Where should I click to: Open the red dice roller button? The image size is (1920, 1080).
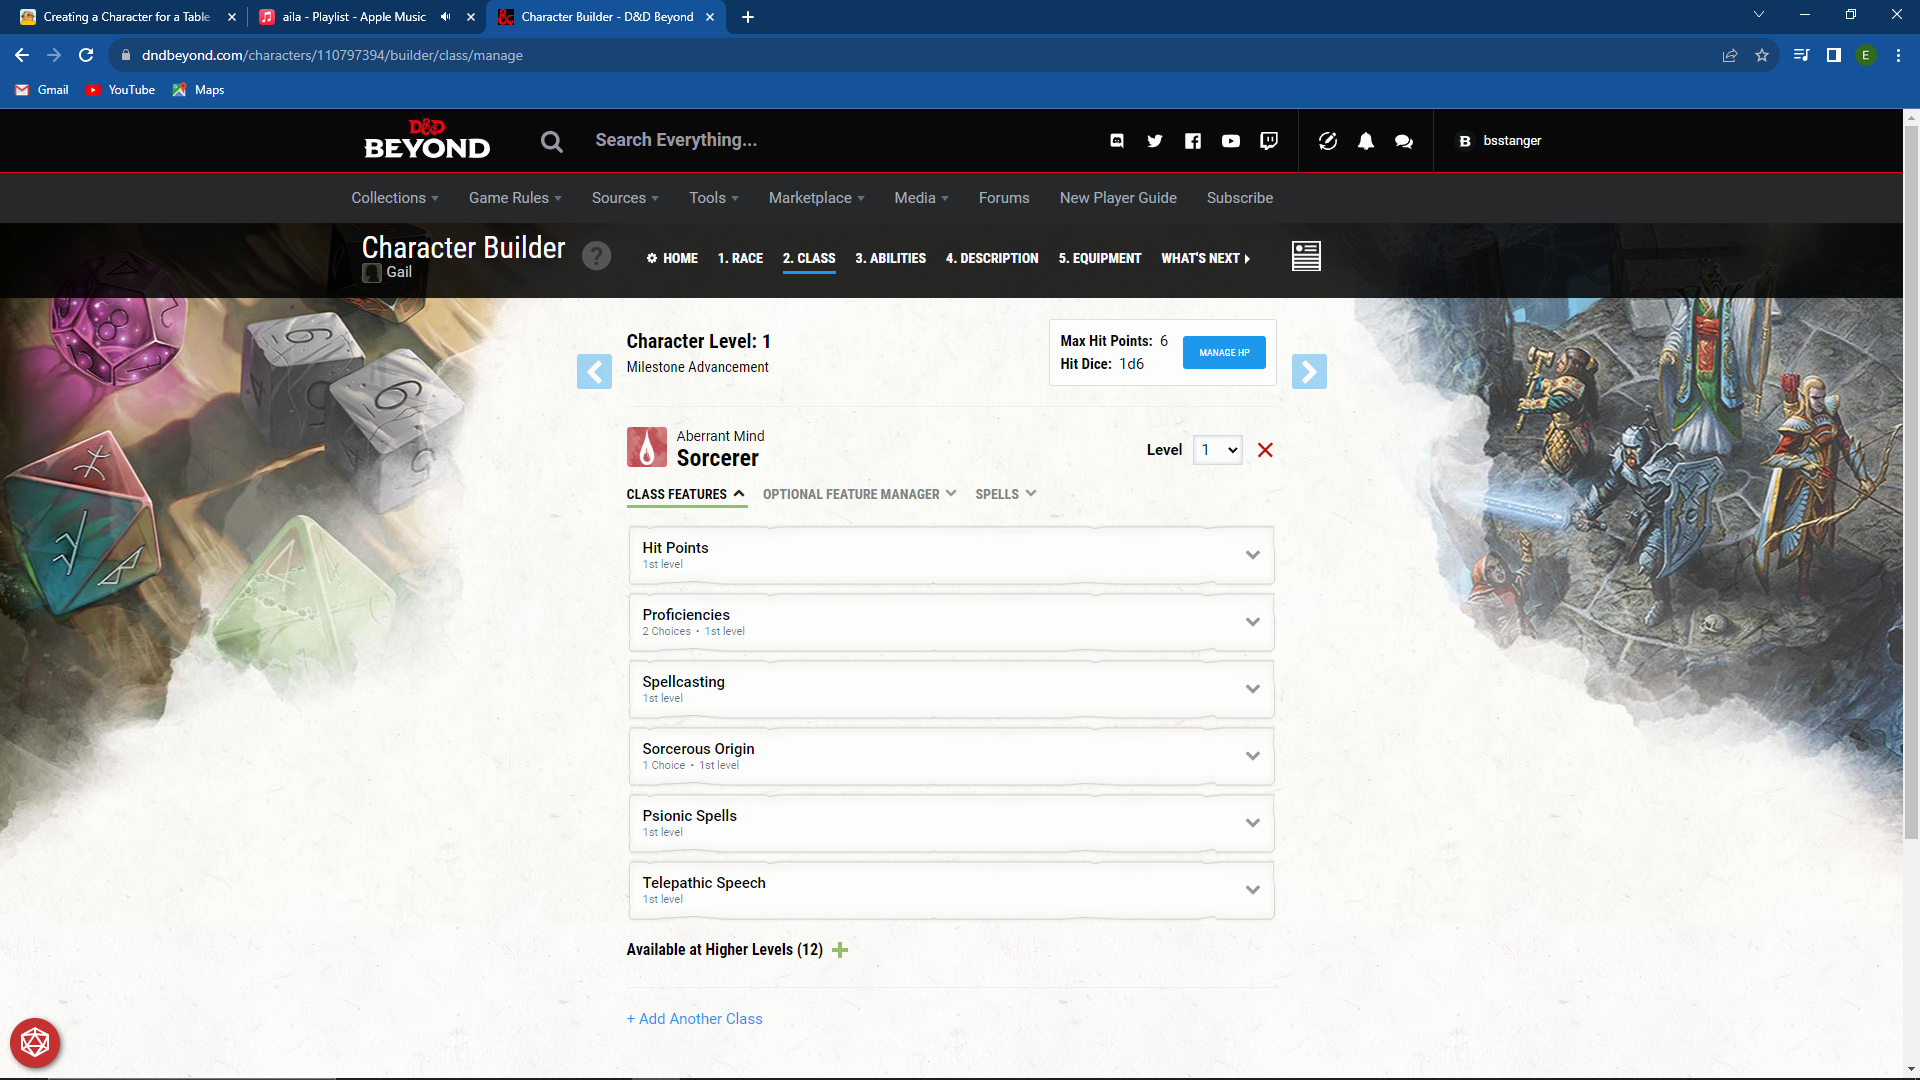[35, 1043]
